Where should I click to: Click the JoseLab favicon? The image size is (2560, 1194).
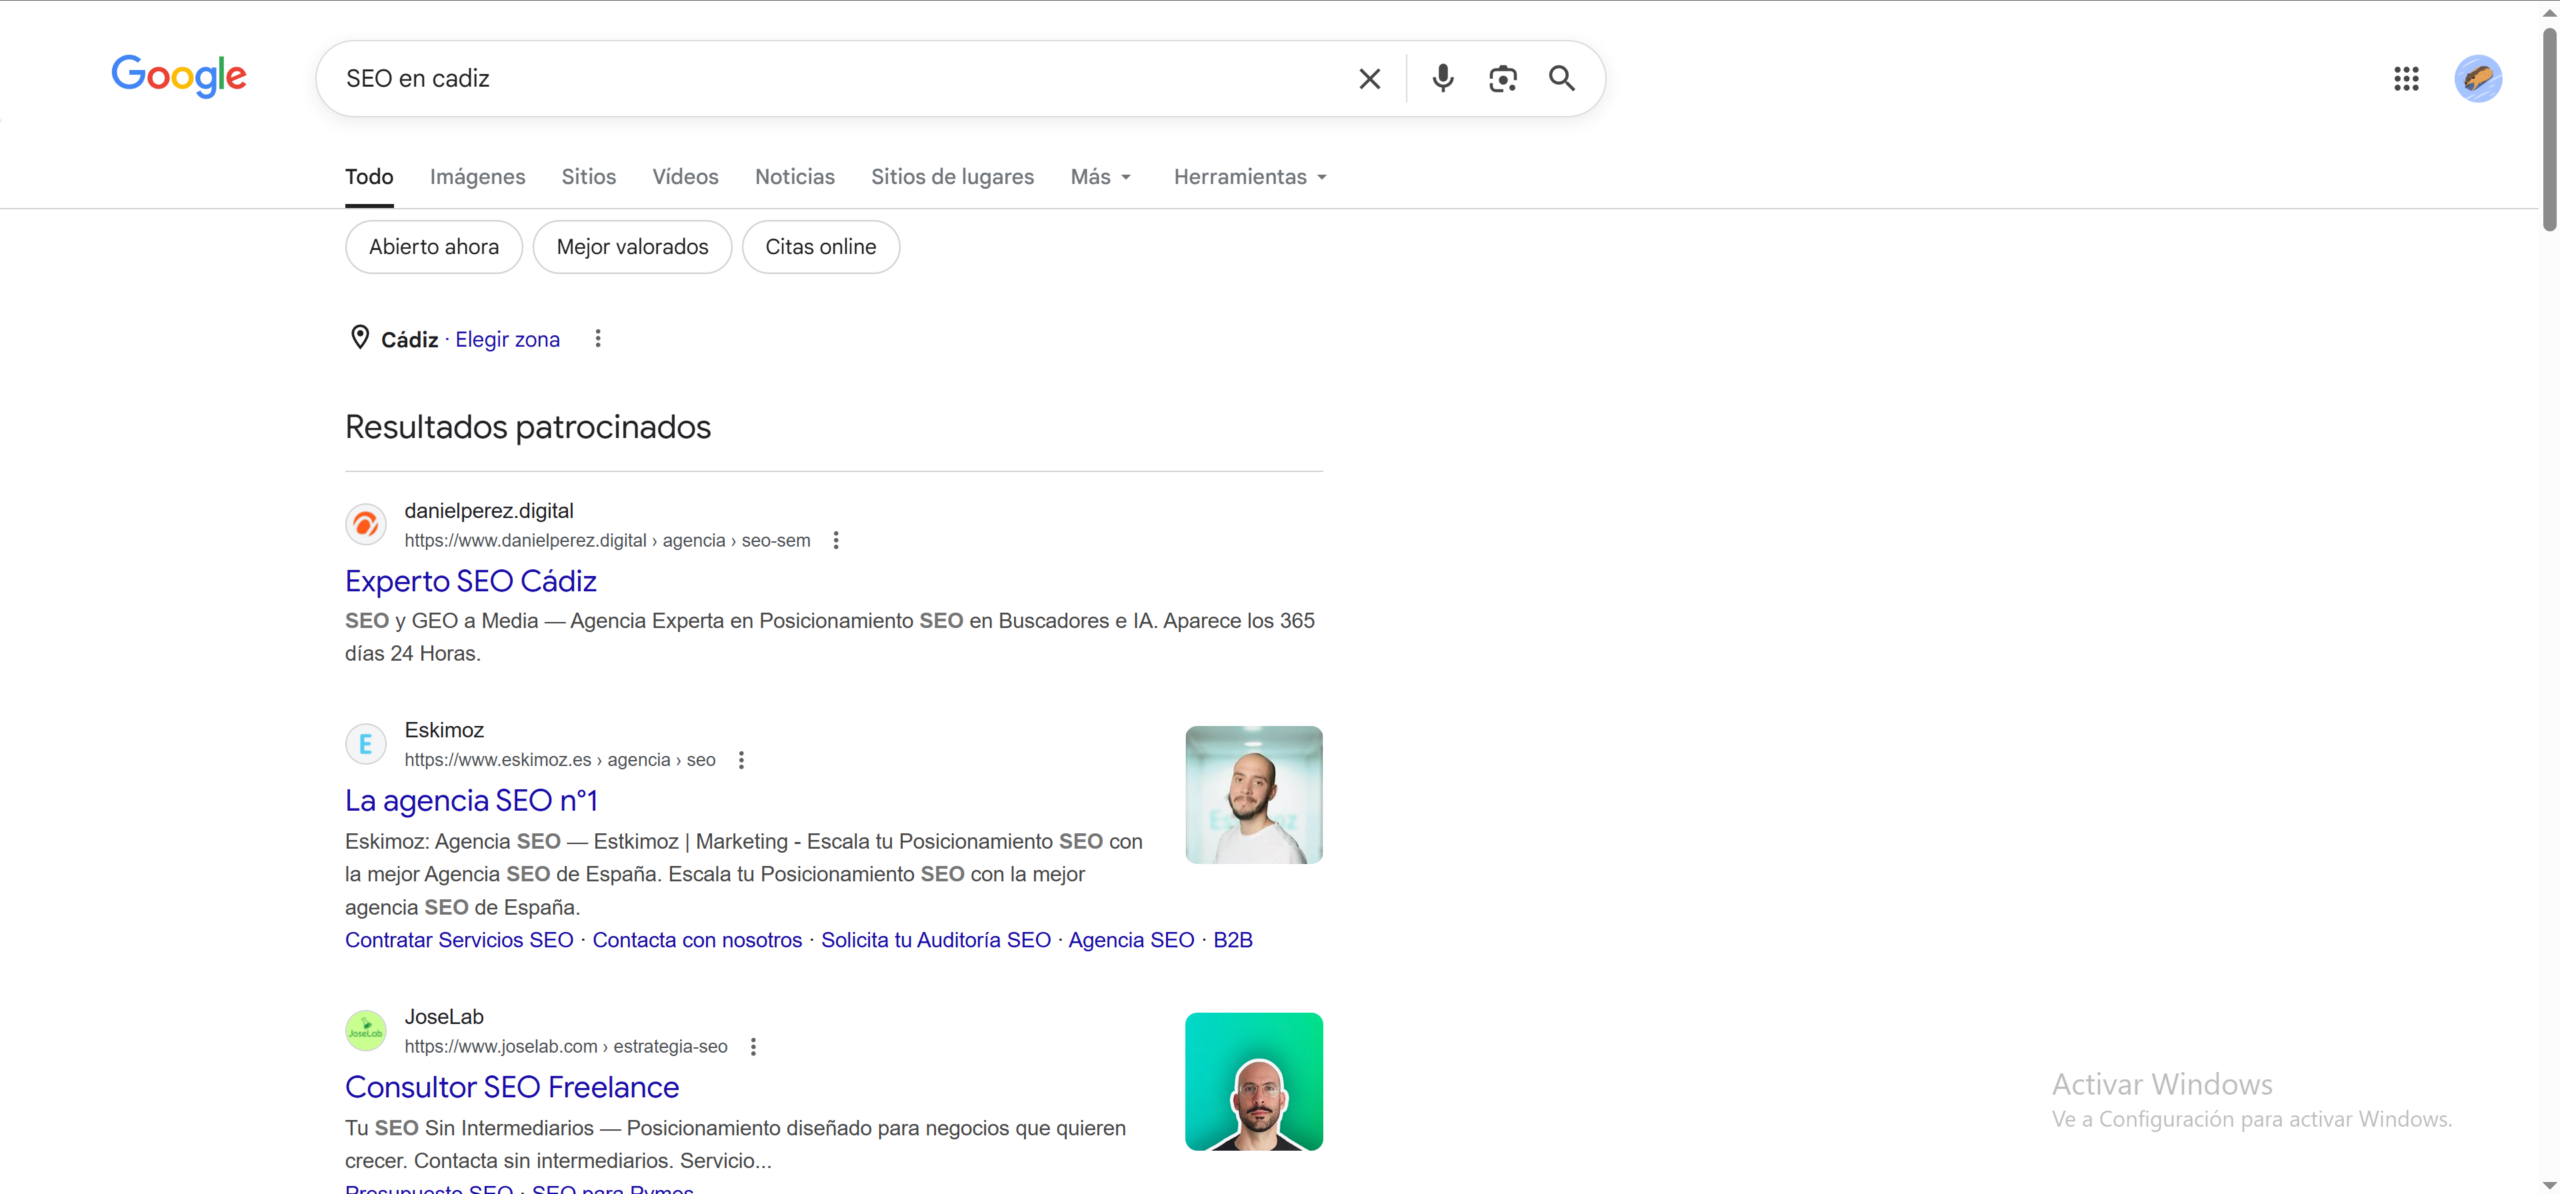pos(366,1030)
